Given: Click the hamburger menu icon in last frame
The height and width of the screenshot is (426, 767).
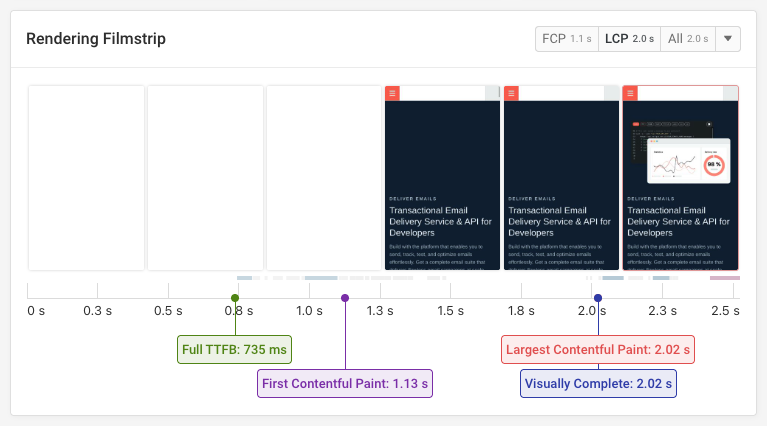Looking at the screenshot, I should pos(630,93).
